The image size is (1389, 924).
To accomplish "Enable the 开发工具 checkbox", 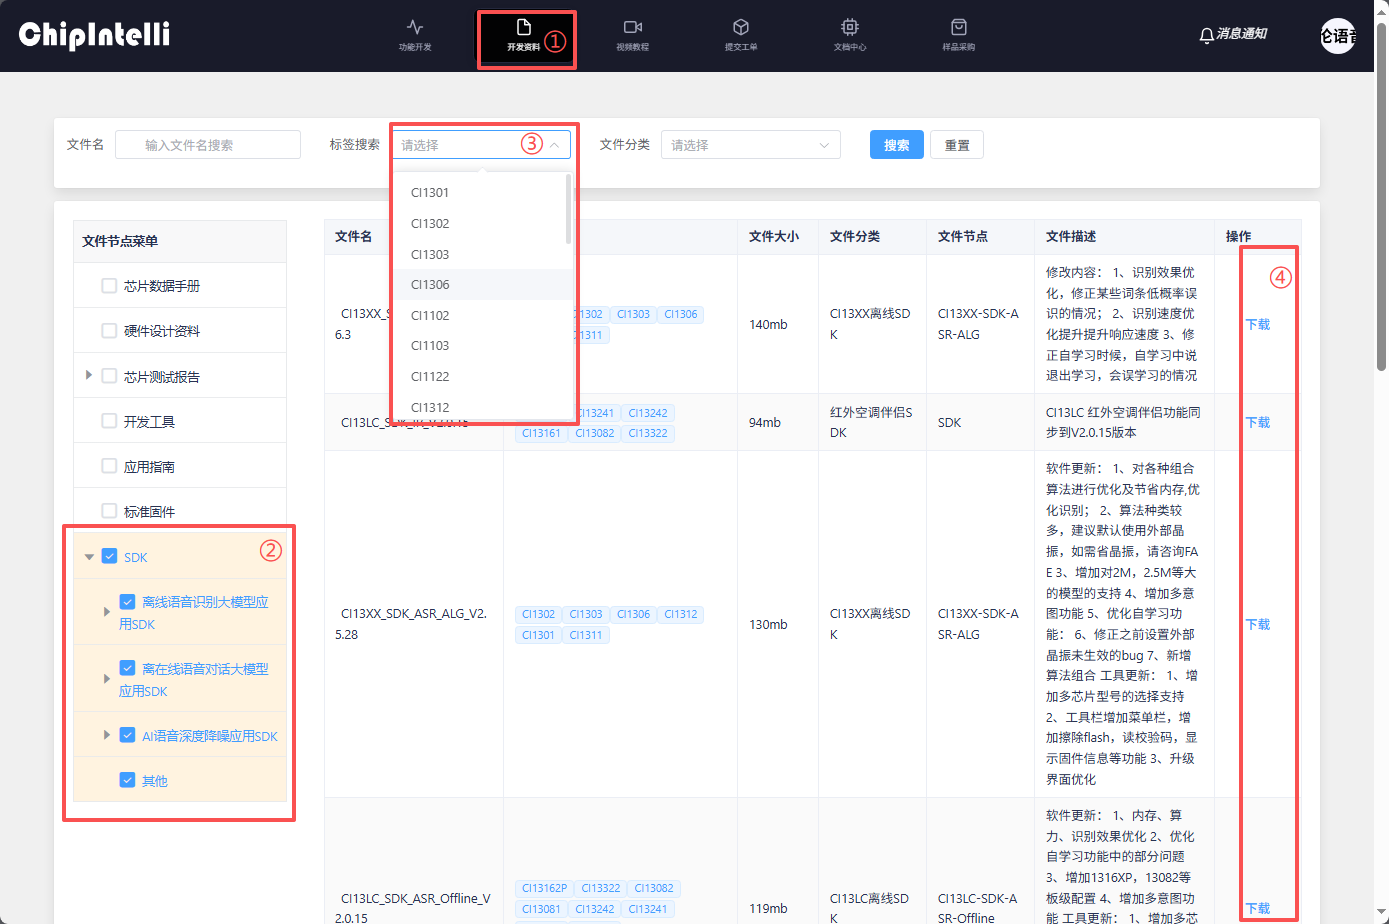I will (109, 421).
